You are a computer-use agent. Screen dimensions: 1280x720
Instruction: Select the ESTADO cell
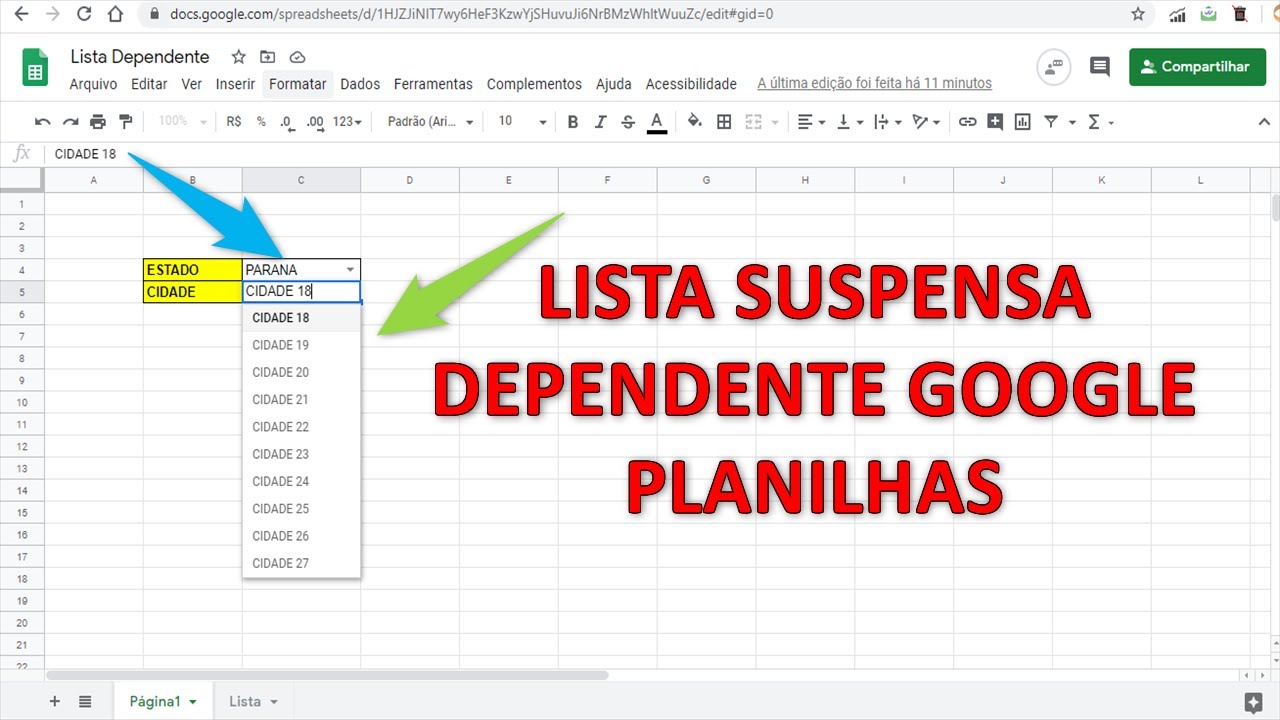point(193,270)
